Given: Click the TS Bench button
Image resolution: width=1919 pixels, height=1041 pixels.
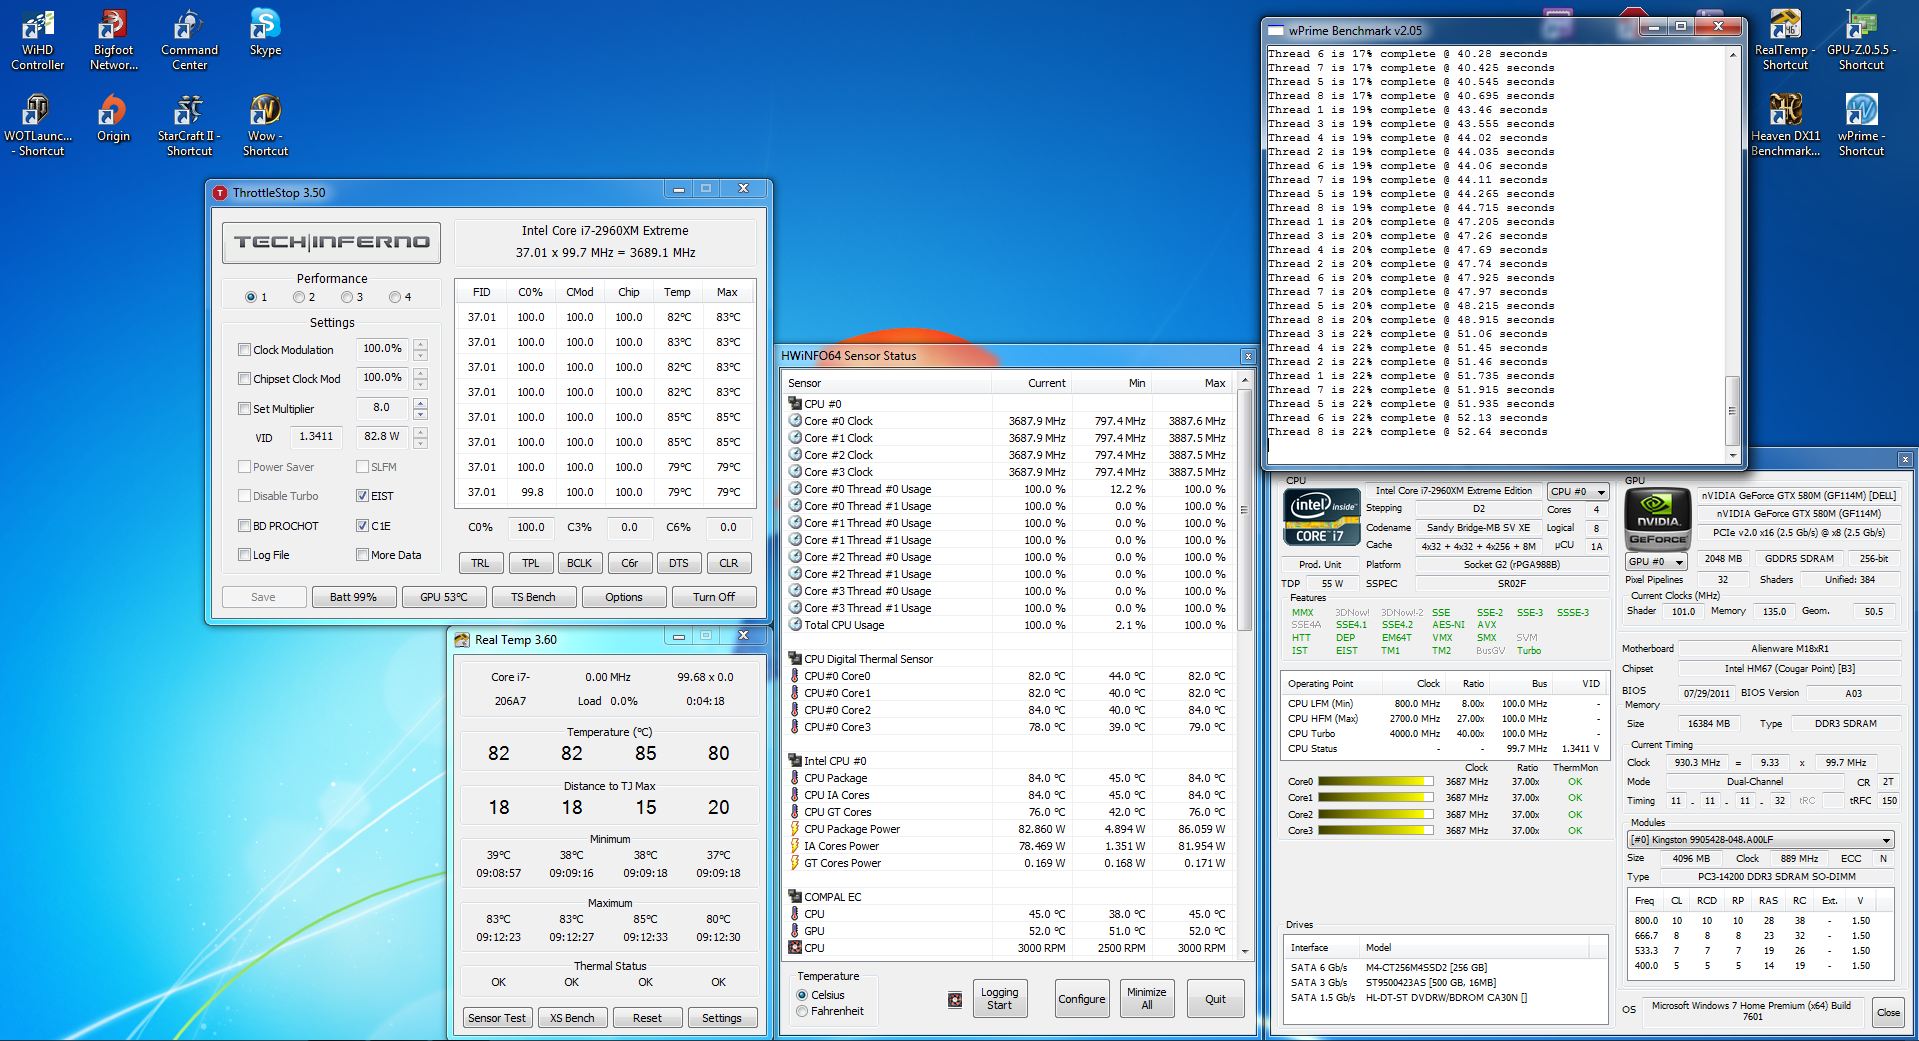Looking at the screenshot, I should click(533, 597).
